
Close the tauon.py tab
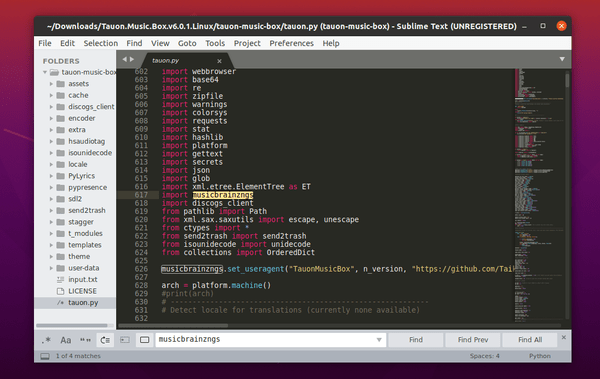[219, 61]
